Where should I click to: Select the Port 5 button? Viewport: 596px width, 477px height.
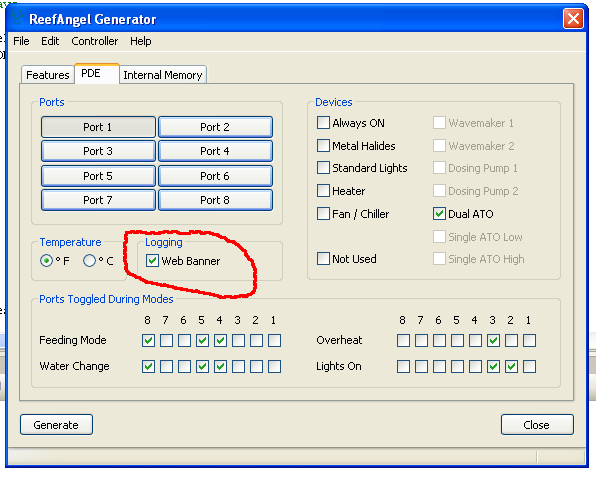click(x=98, y=176)
